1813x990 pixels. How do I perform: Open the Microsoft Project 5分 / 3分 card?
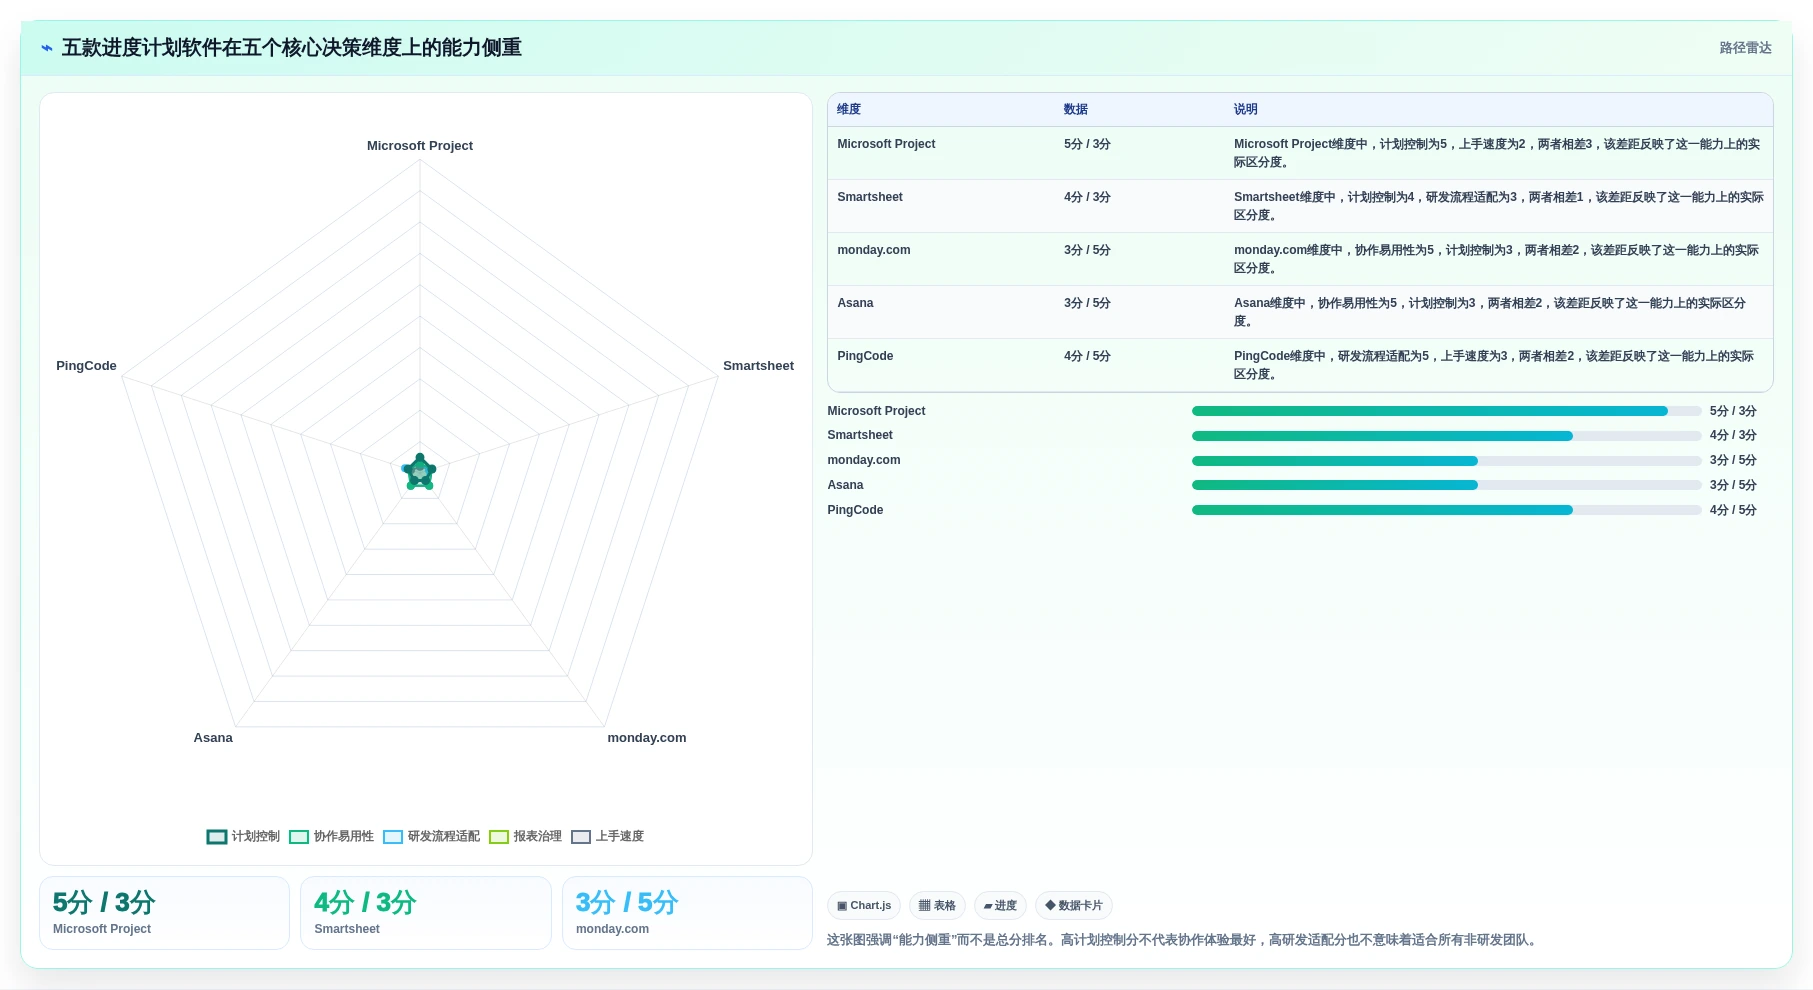(164, 913)
